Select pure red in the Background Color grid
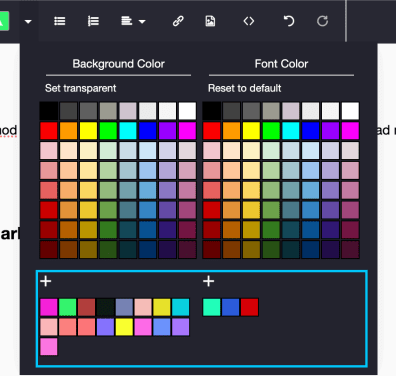The image size is (396, 376). (x=49, y=131)
